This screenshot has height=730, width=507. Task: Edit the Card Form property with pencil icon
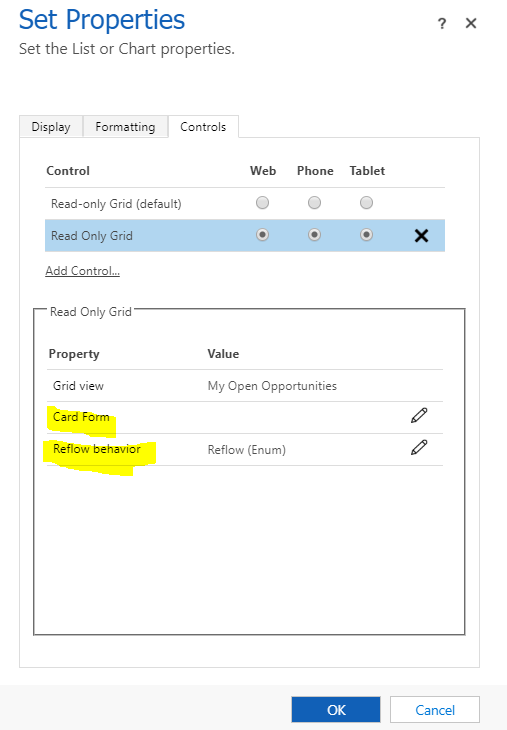coord(419,415)
